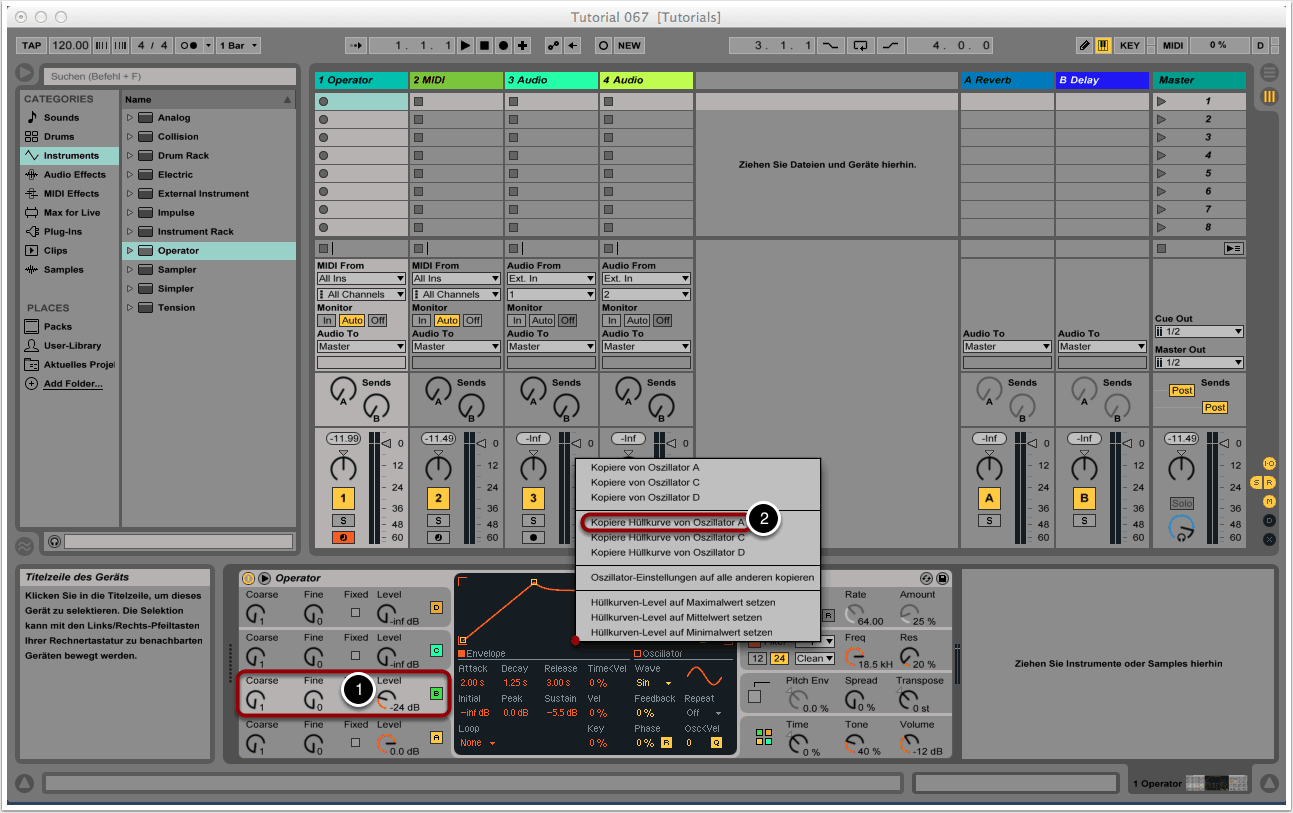Click the browser search field

pyautogui.click(x=168, y=76)
